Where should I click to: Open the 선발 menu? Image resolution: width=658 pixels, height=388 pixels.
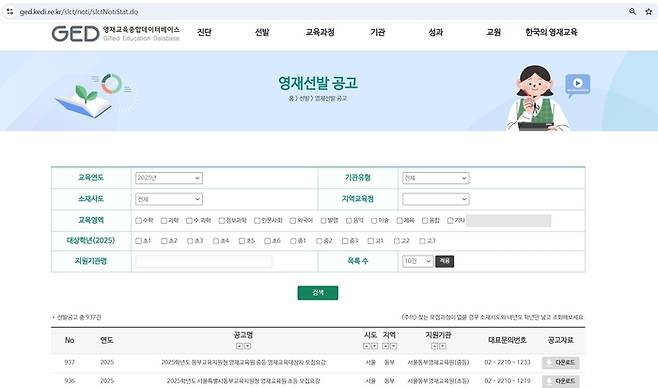tap(262, 32)
